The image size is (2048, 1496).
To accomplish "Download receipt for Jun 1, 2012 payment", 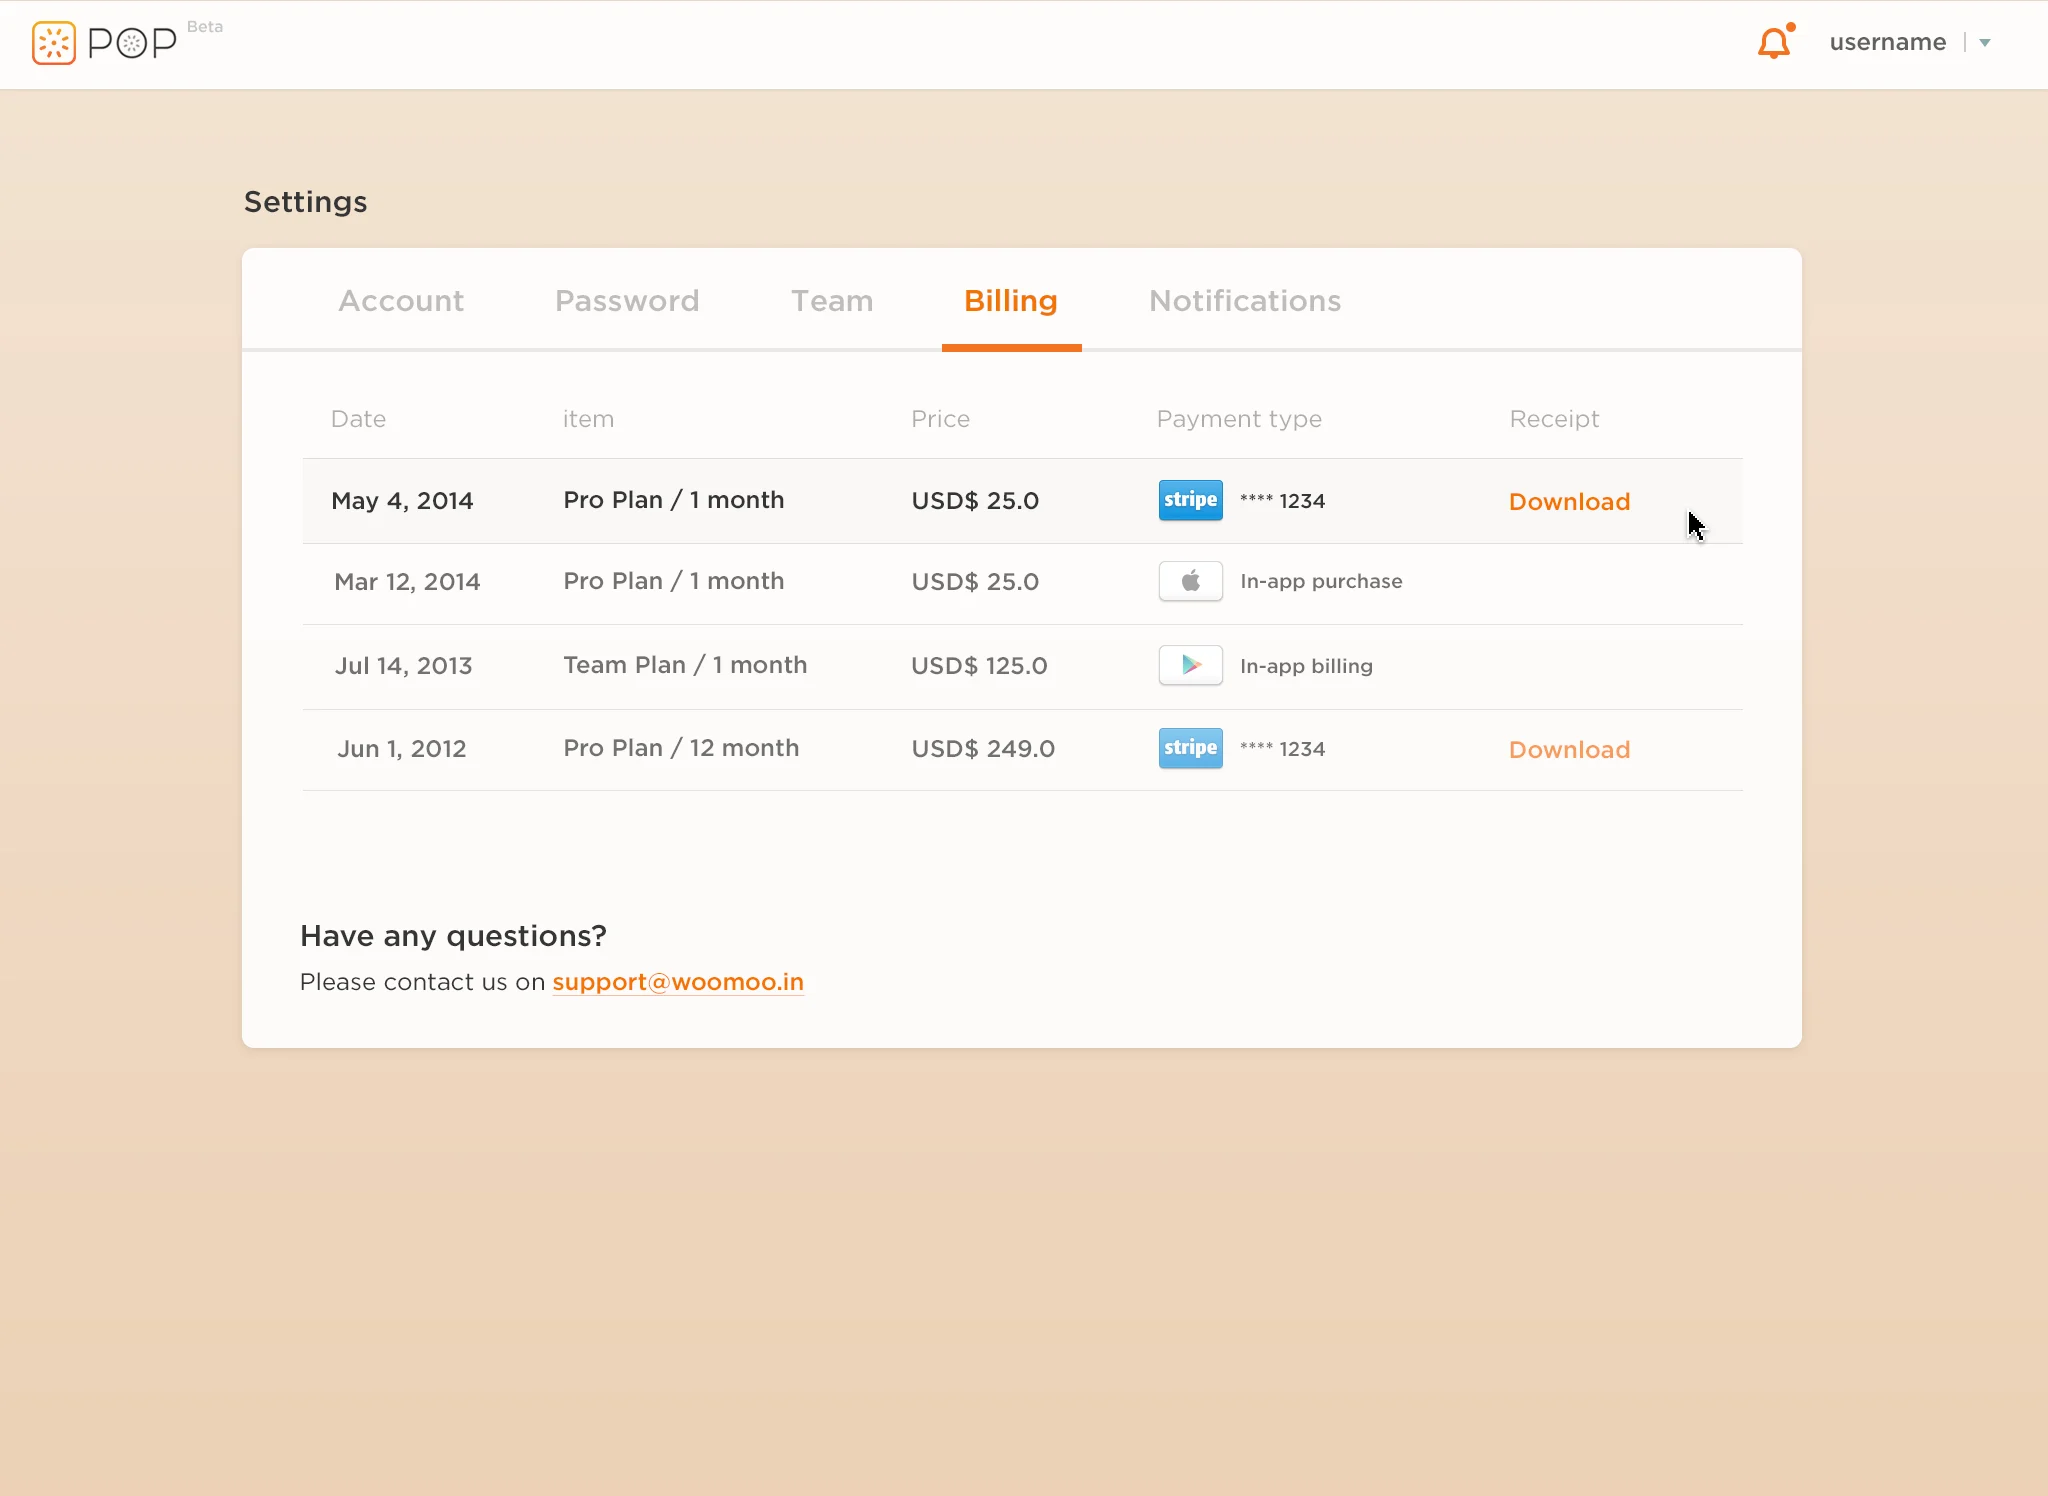I will (1569, 750).
